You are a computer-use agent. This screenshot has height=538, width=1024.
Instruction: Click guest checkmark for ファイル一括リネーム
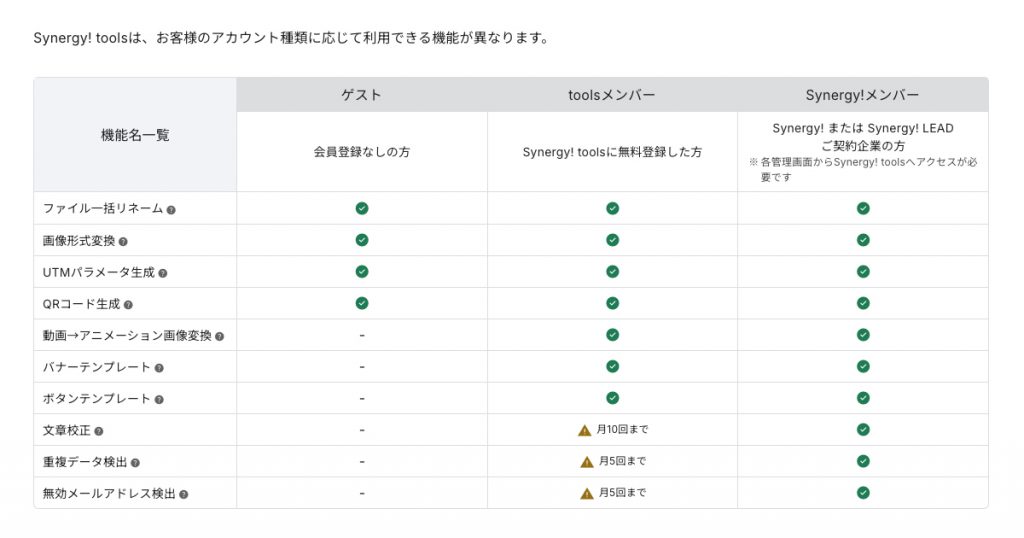(362, 208)
